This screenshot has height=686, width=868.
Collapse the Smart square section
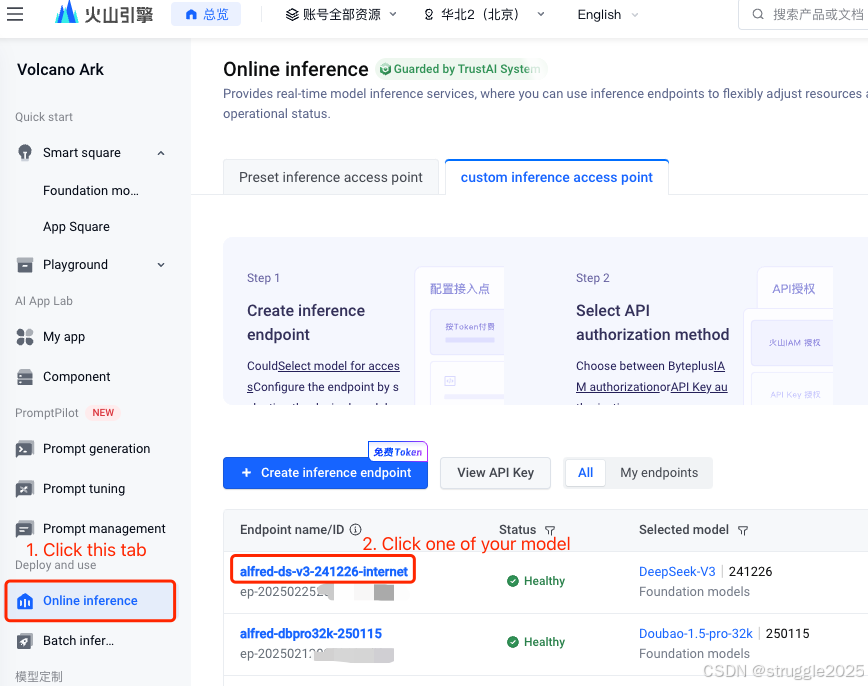161,153
